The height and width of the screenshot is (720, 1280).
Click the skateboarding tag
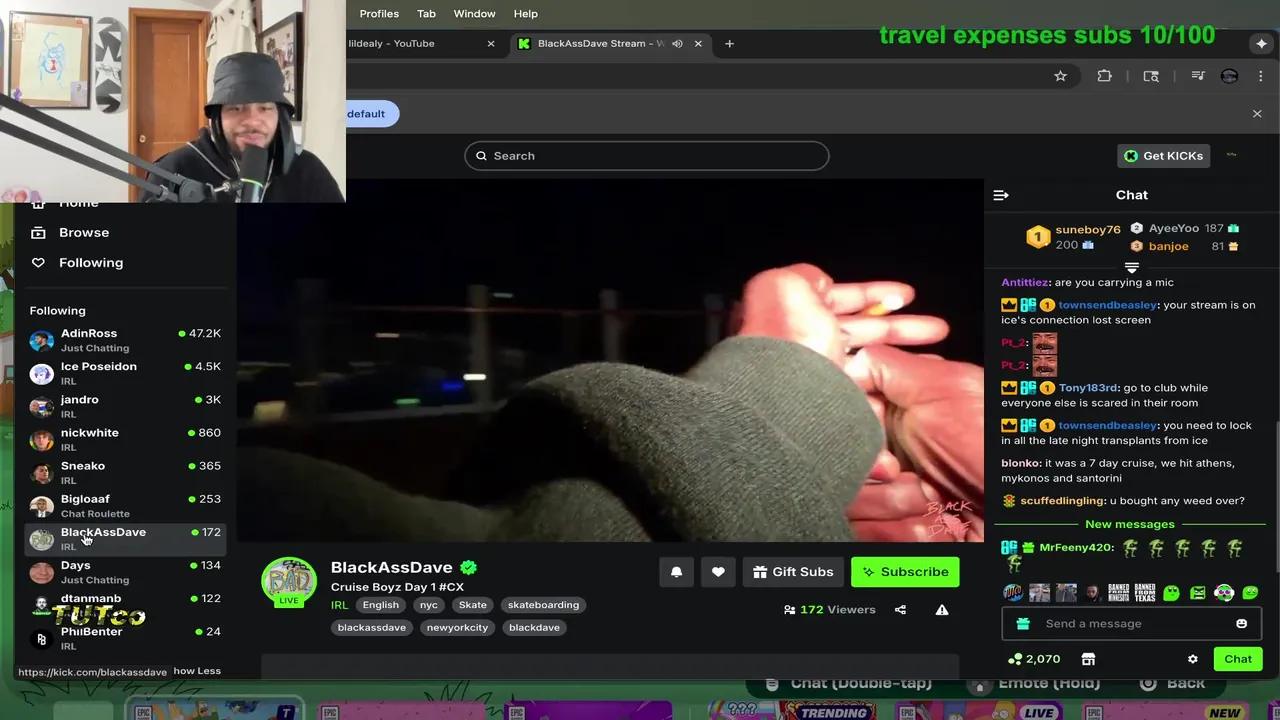[543, 605]
